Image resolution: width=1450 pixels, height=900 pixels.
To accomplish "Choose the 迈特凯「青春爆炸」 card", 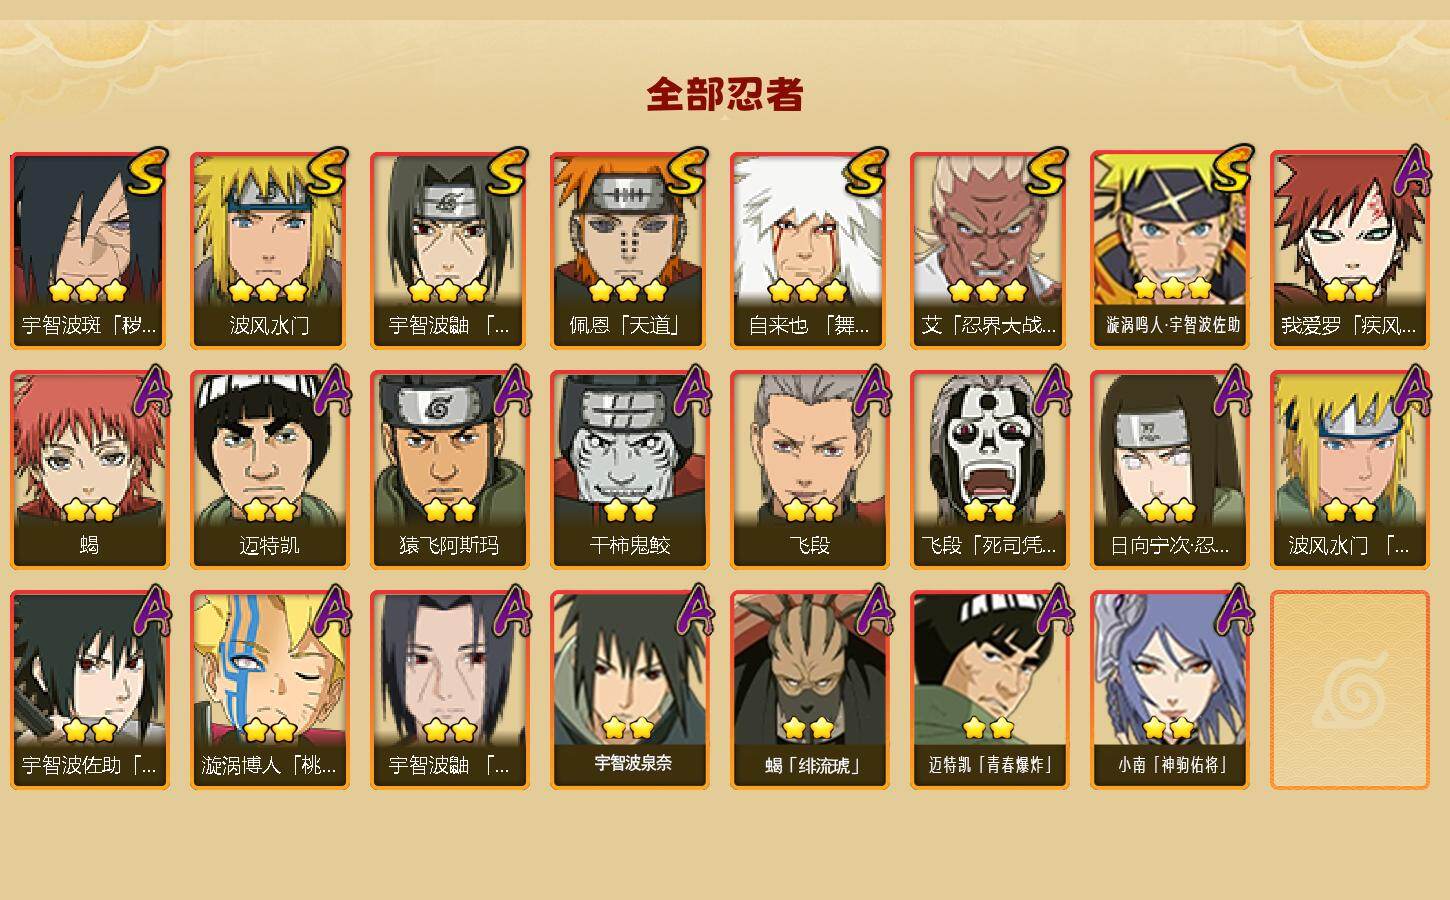I will coord(989,690).
